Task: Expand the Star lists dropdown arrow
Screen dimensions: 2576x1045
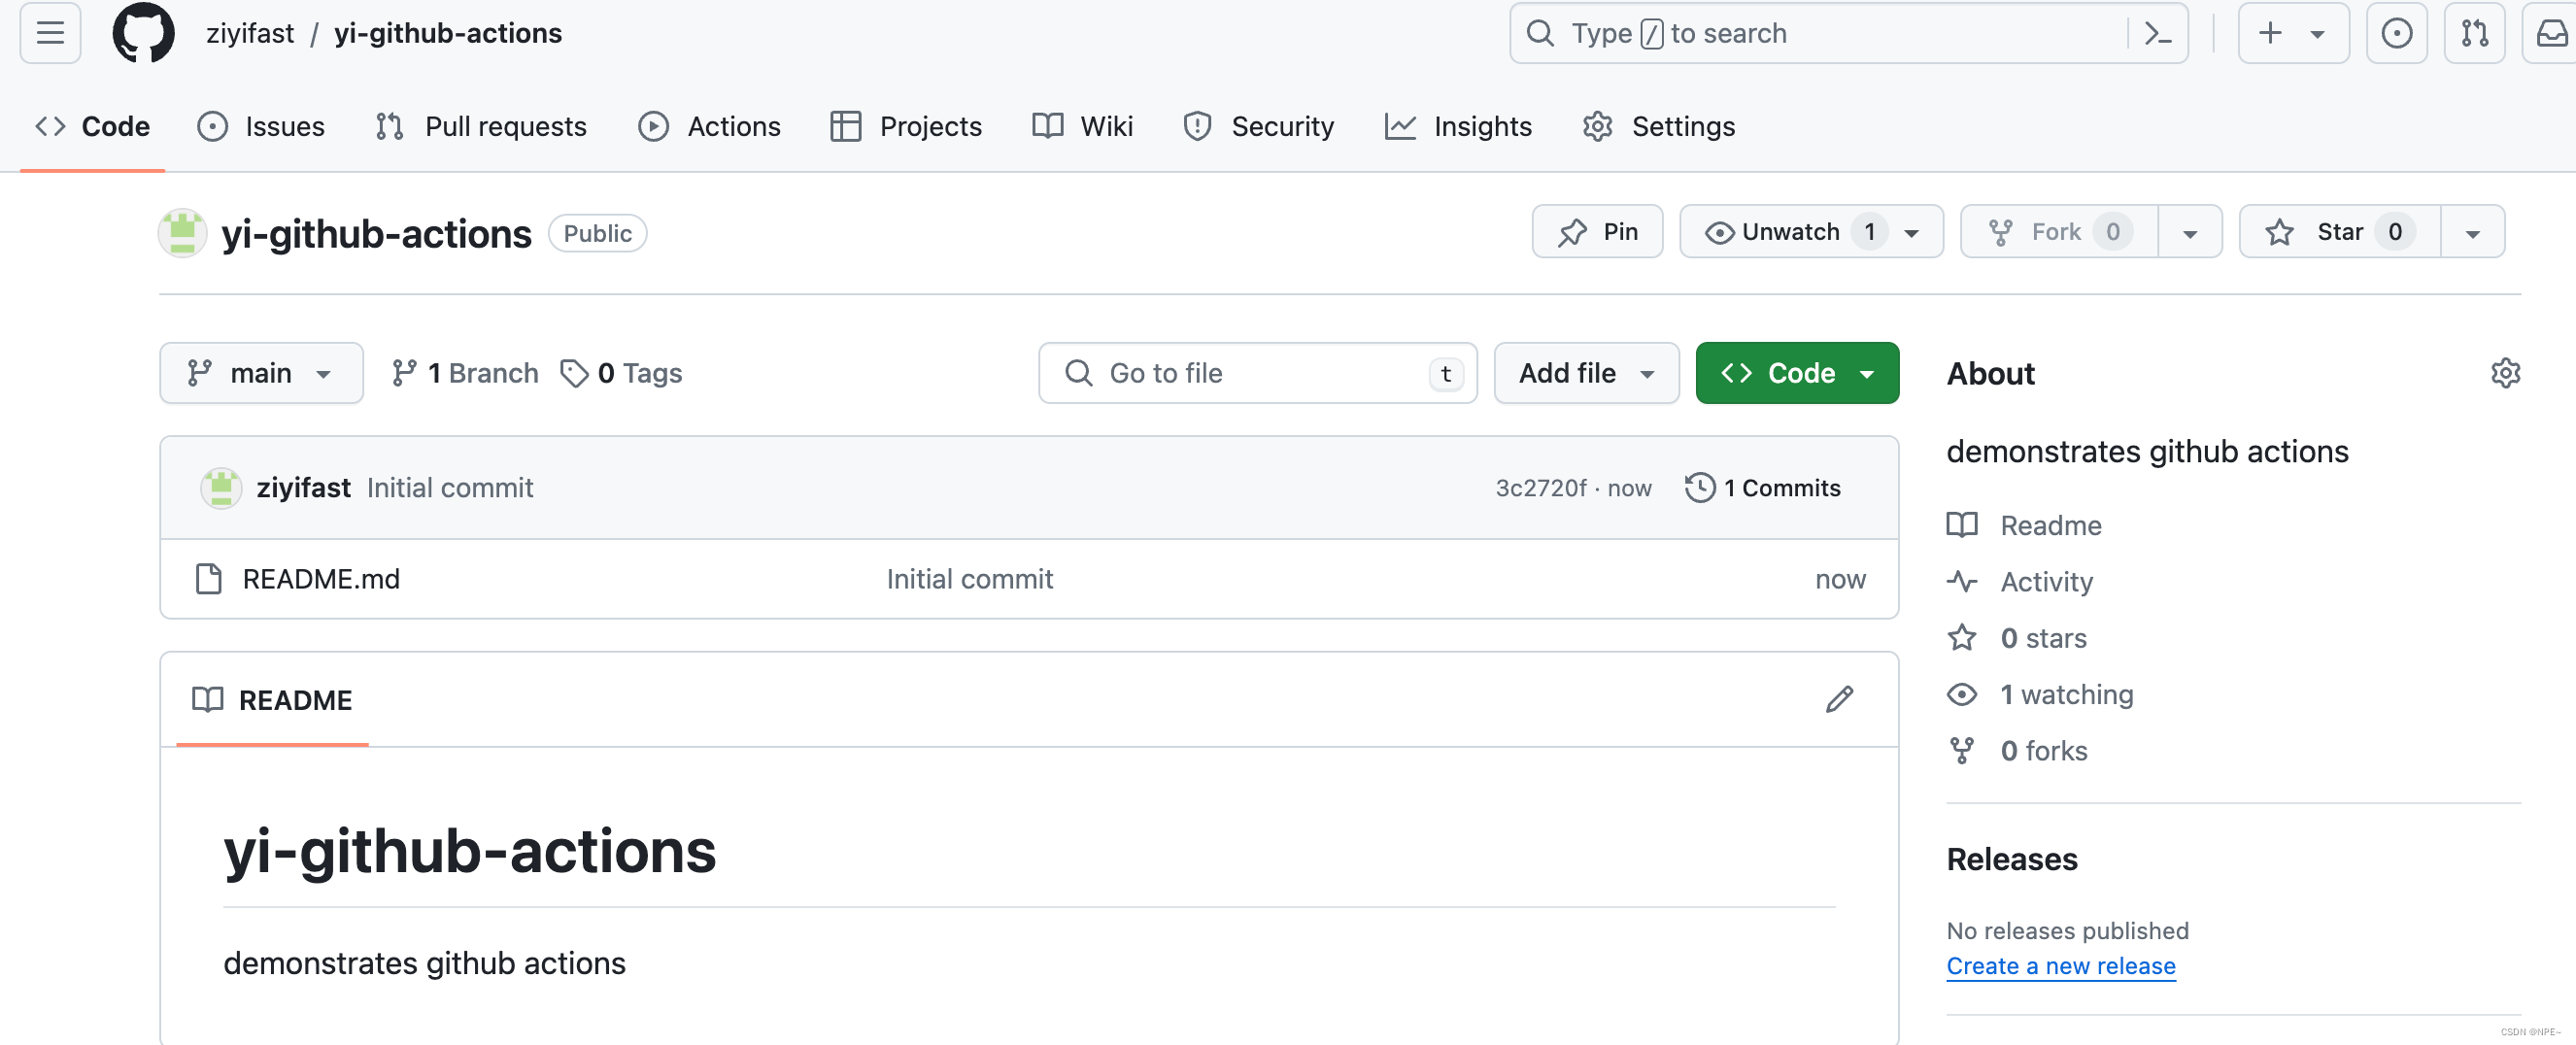Action: point(2472,232)
